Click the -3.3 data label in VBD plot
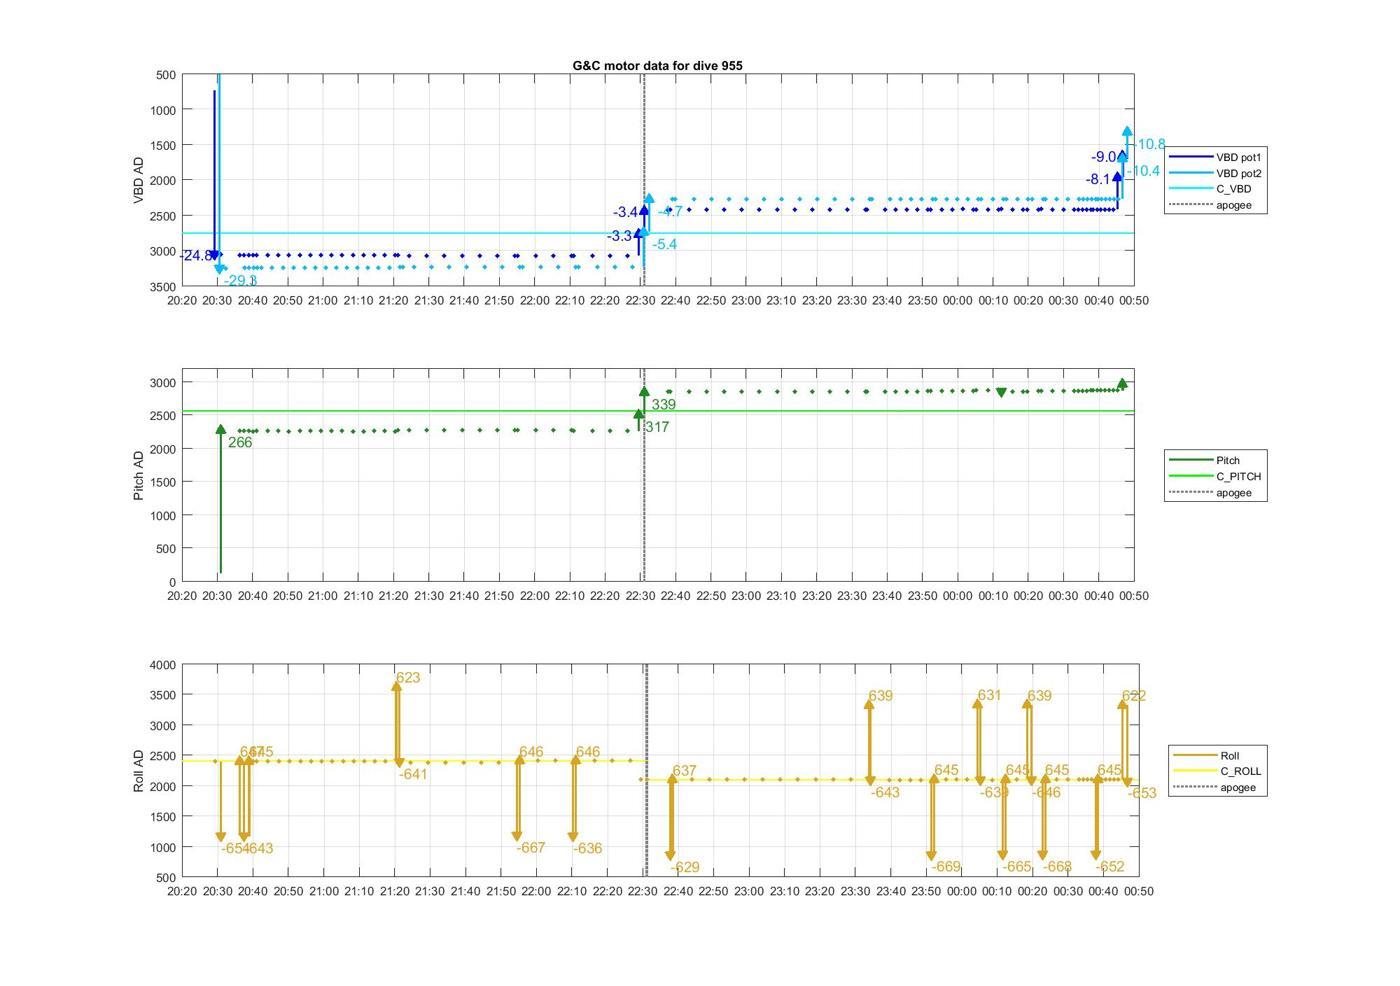Image resolution: width=1400 pixels, height=986 pixels. (x=619, y=236)
